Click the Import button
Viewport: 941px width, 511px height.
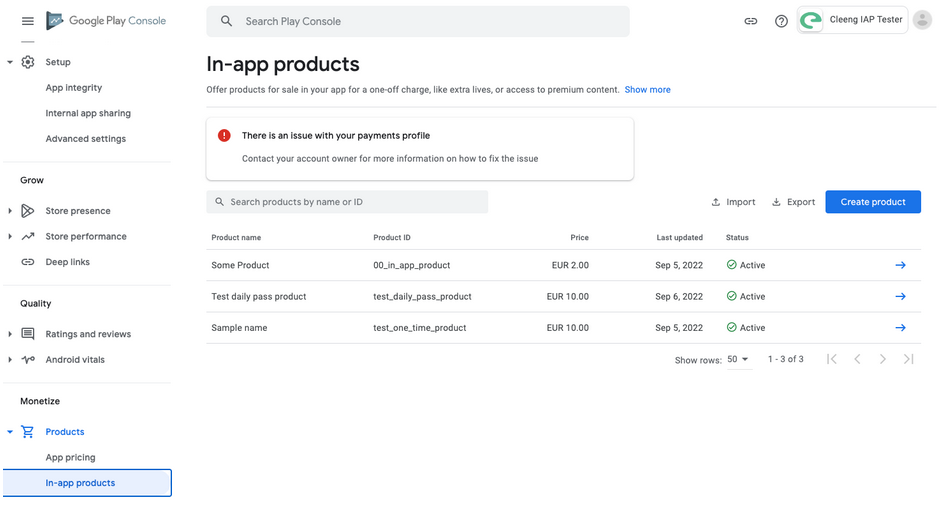pos(733,202)
